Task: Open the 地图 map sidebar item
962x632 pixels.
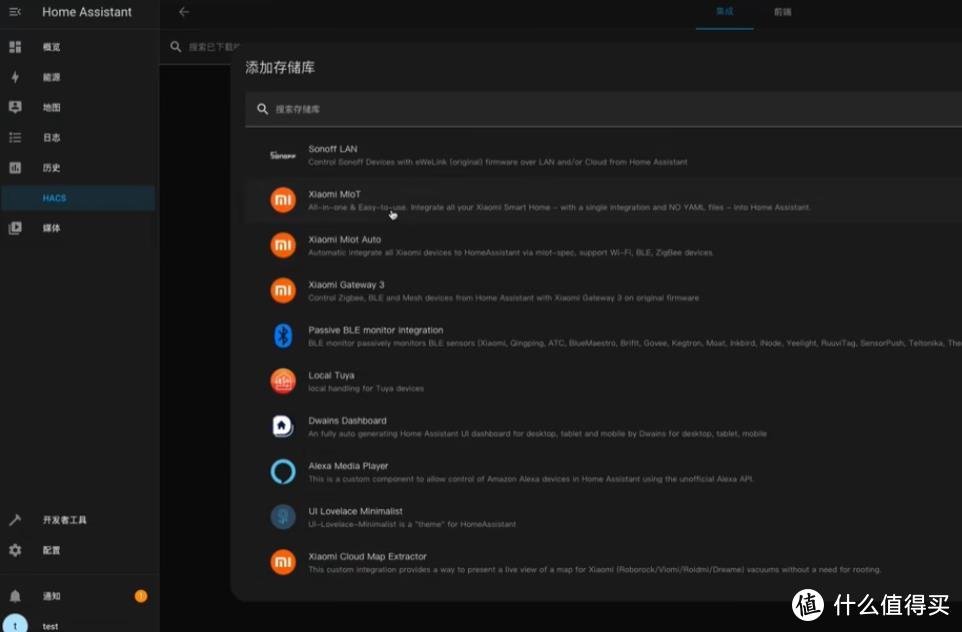Action: click(51, 107)
